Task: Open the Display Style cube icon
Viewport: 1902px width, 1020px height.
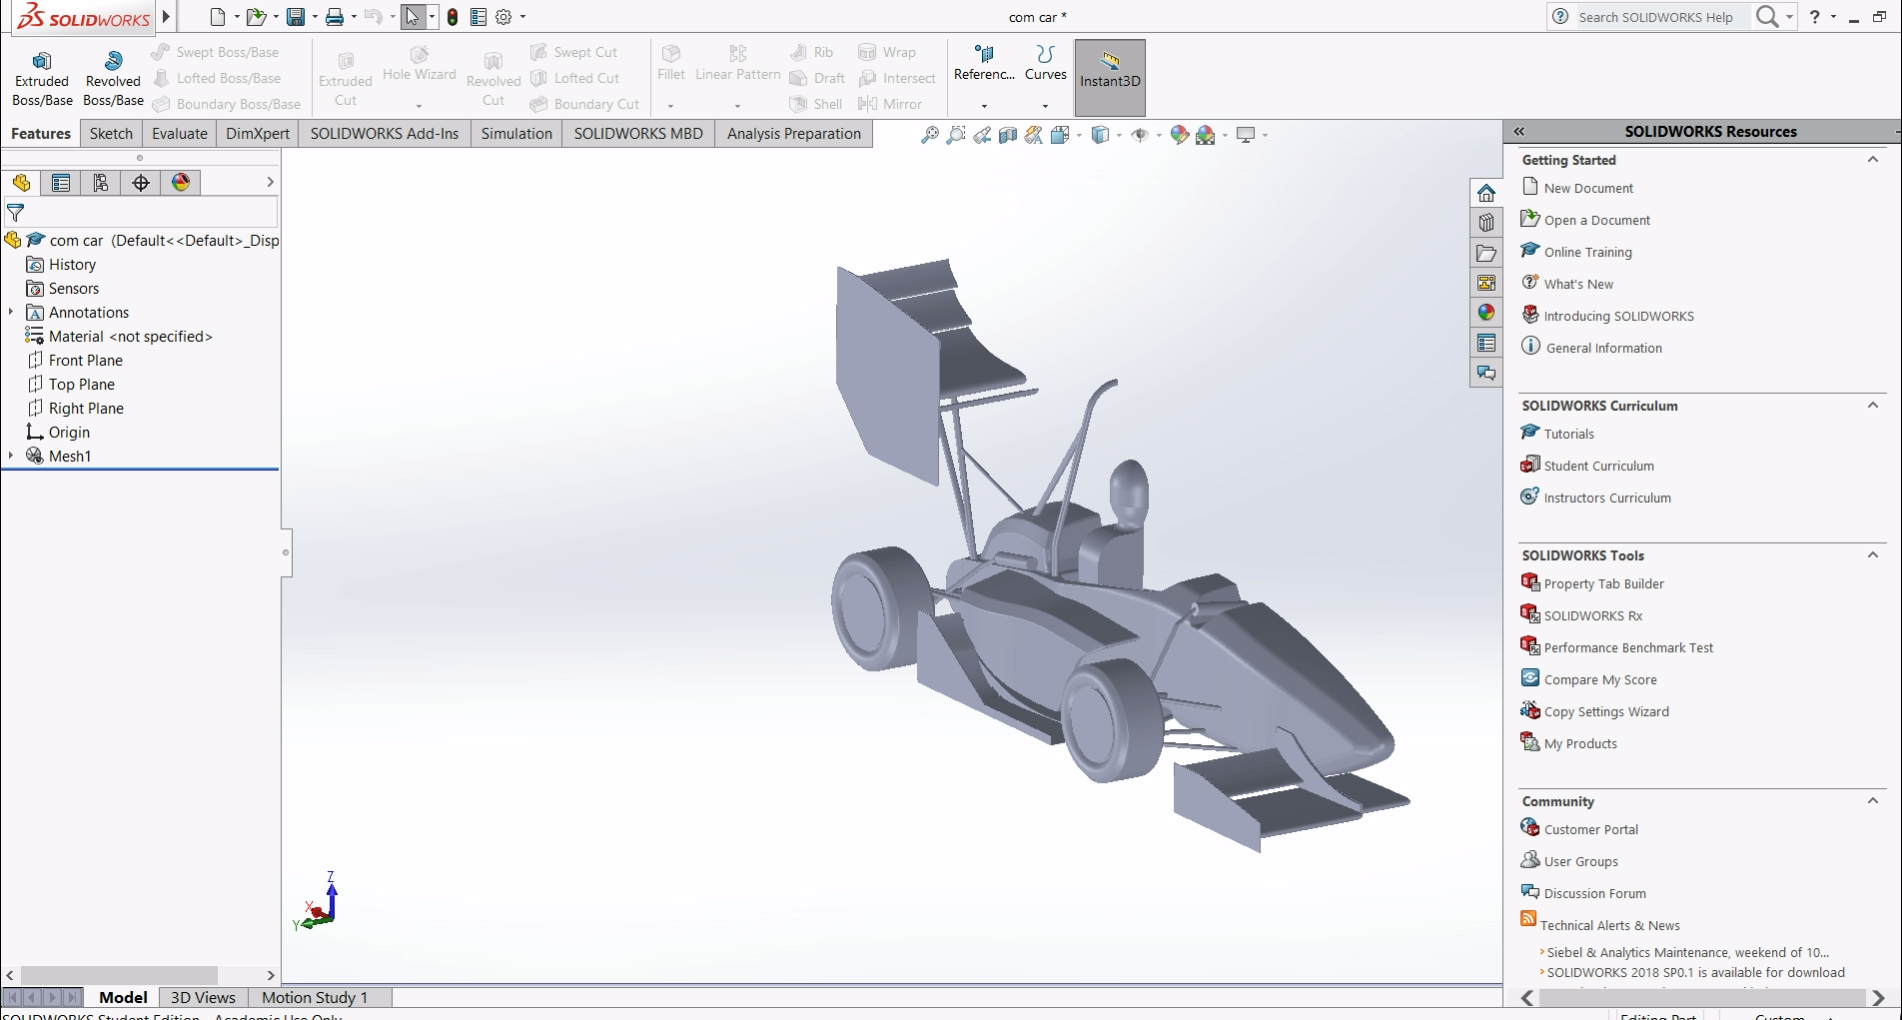Action: (1100, 135)
